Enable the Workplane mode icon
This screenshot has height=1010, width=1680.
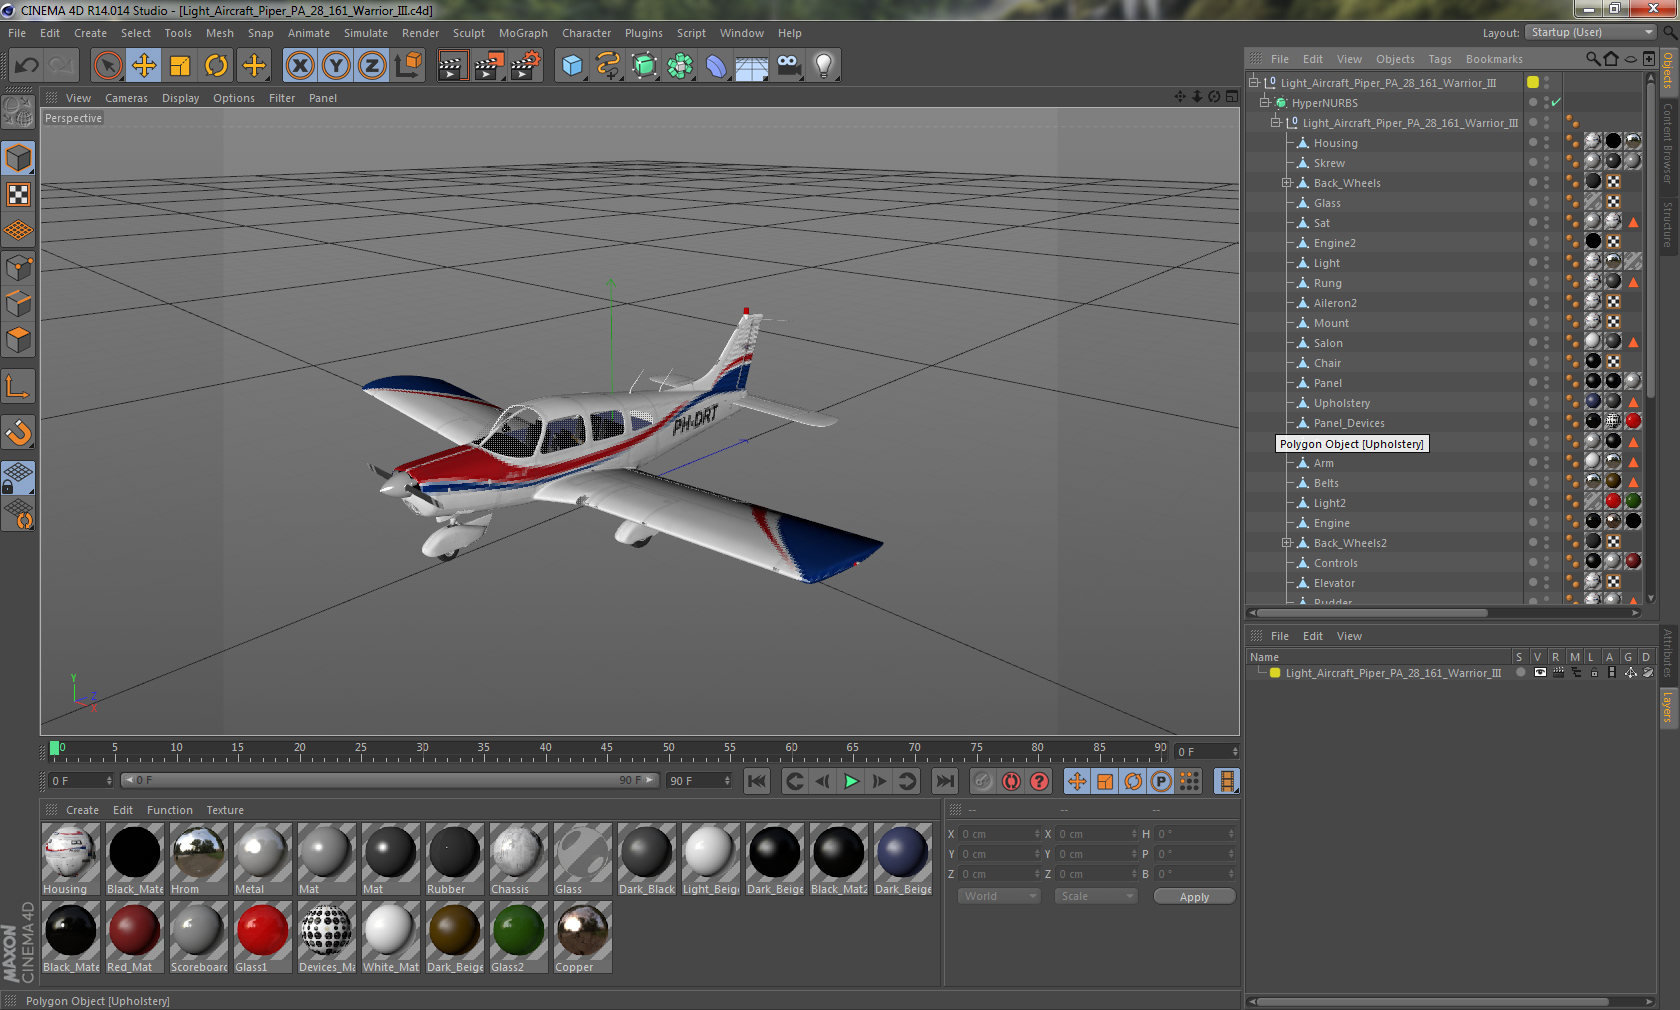[19, 231]
